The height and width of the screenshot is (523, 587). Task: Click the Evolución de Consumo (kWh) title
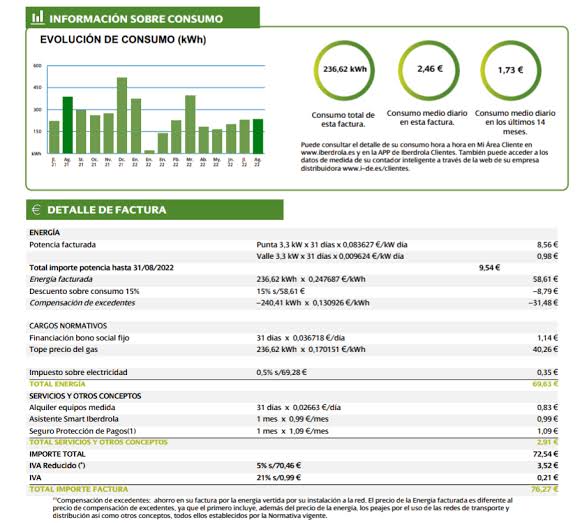click(x=123, y=40)
